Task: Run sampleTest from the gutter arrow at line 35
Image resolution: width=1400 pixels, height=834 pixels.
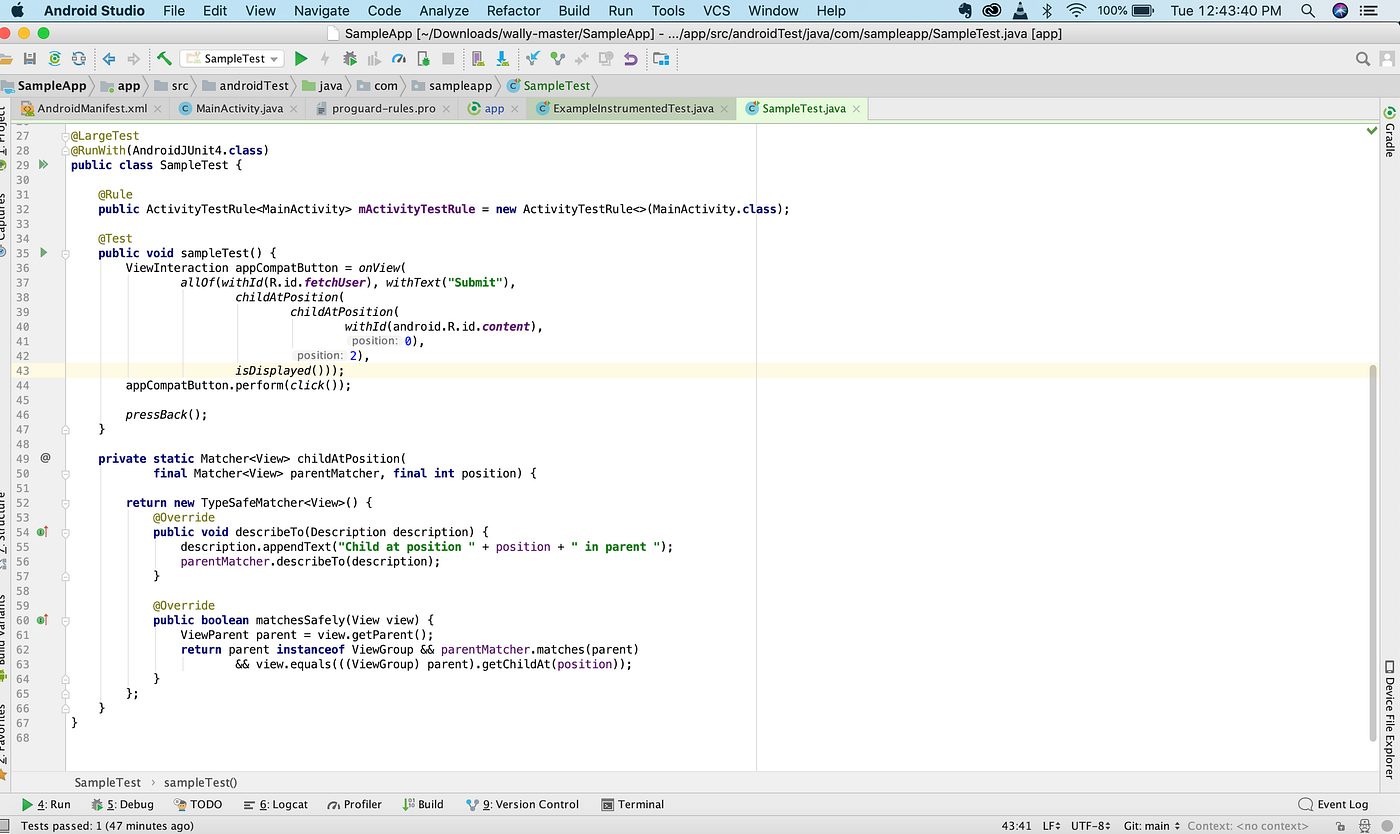Action: coord(44,253)
